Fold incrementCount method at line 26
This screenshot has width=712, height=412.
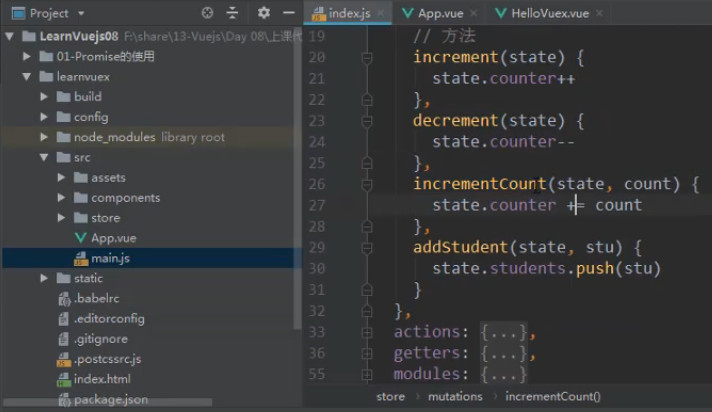(367, 185)
